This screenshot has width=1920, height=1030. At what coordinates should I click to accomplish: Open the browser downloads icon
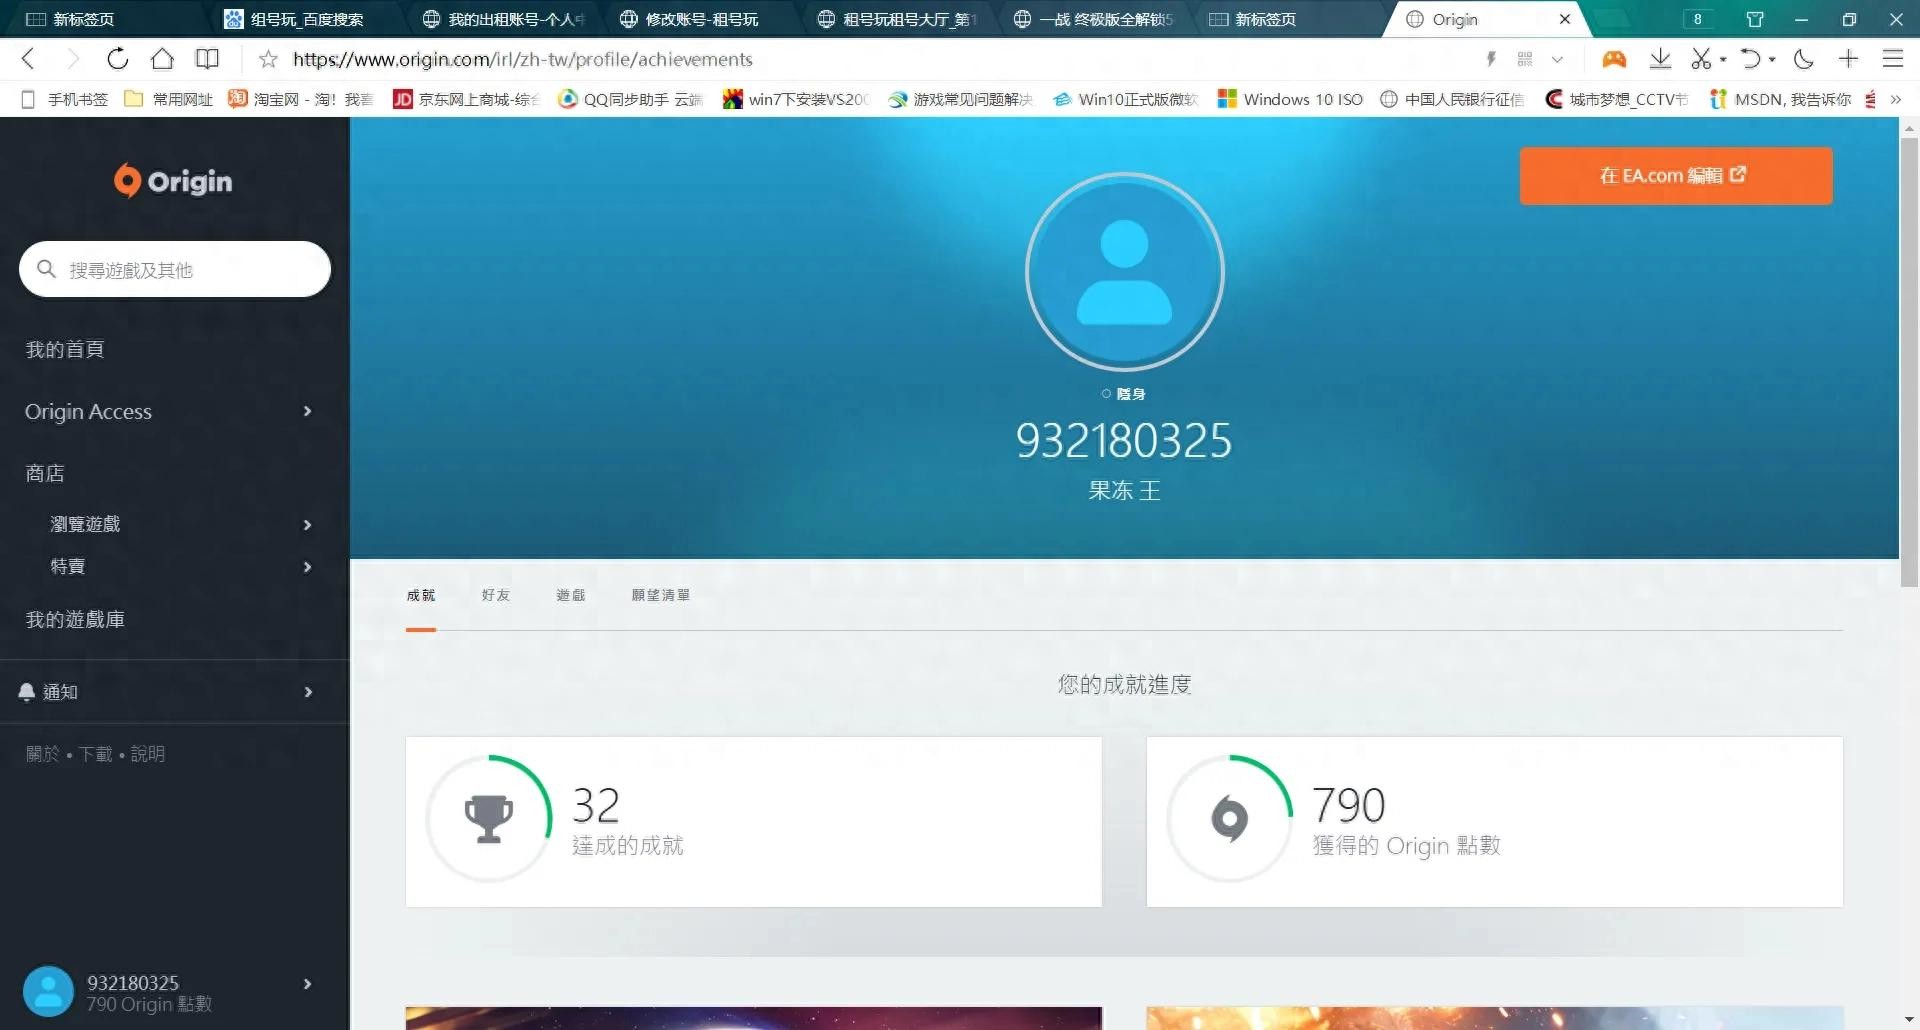1660,59
